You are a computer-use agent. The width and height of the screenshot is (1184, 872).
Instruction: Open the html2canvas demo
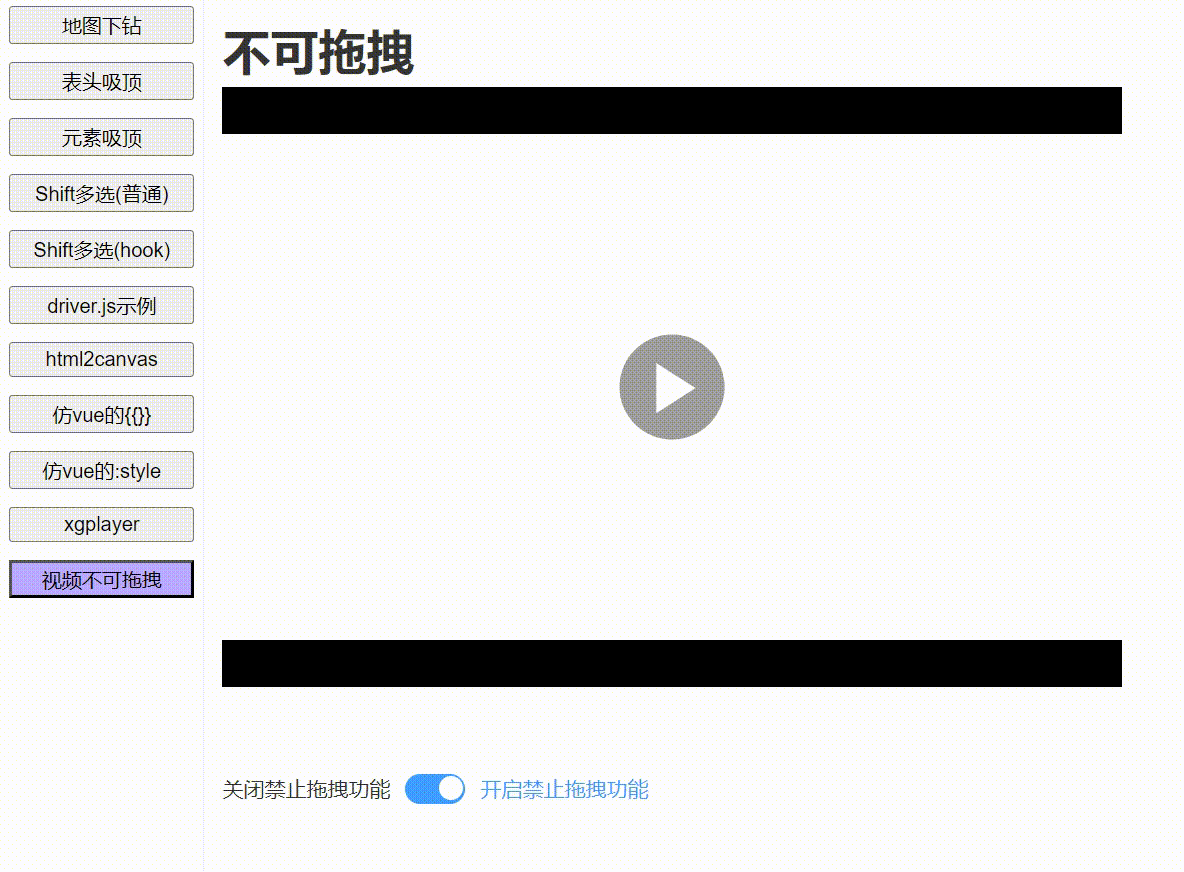(x=100, y=359)
